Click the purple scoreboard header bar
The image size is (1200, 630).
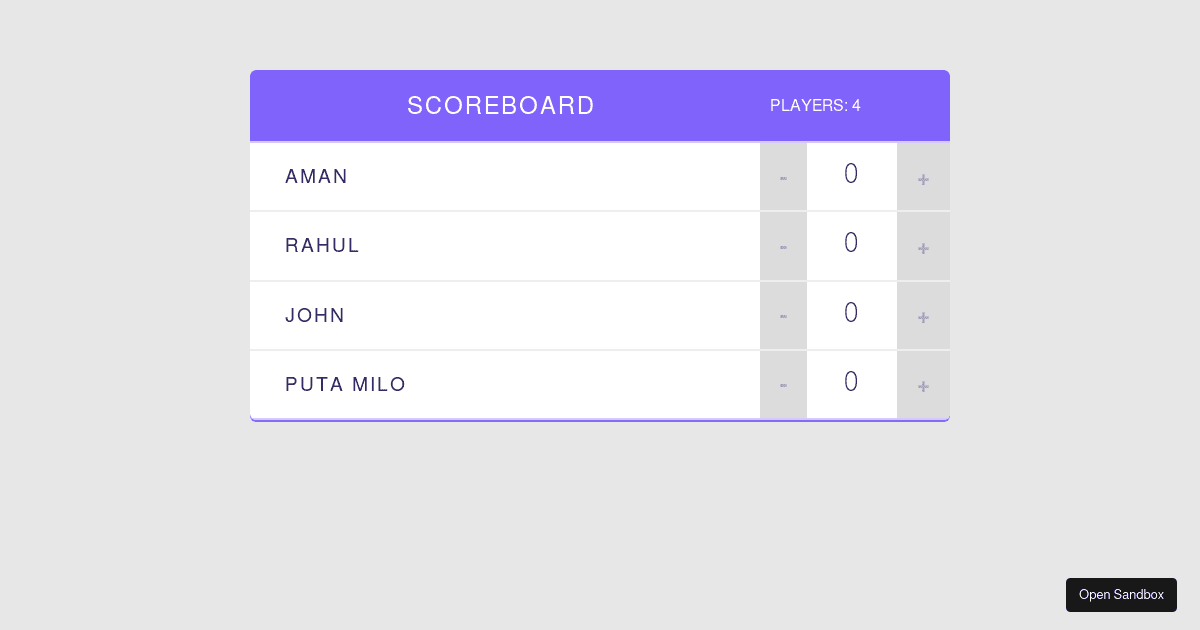click(600, 106)
